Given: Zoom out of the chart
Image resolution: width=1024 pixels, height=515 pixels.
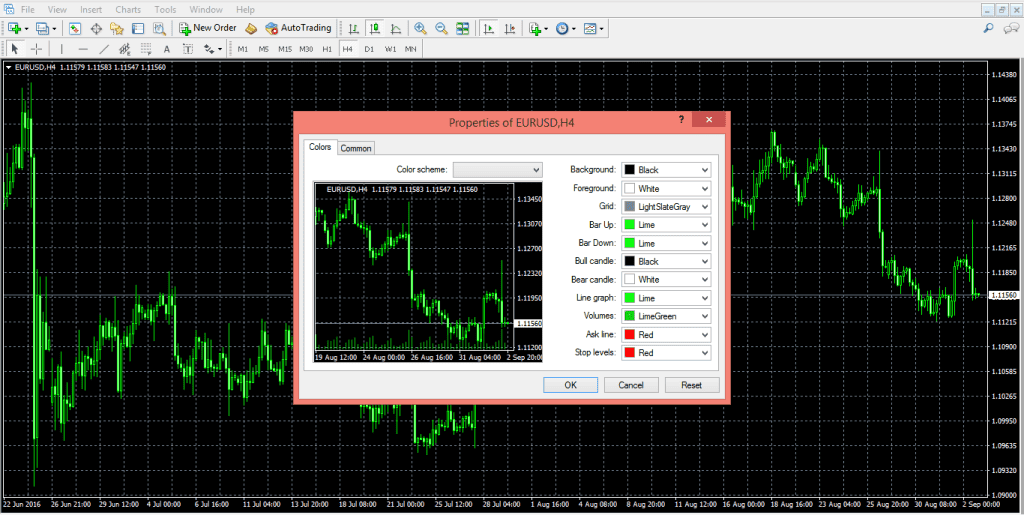Looking at the screenshot, I should point(441,28).
